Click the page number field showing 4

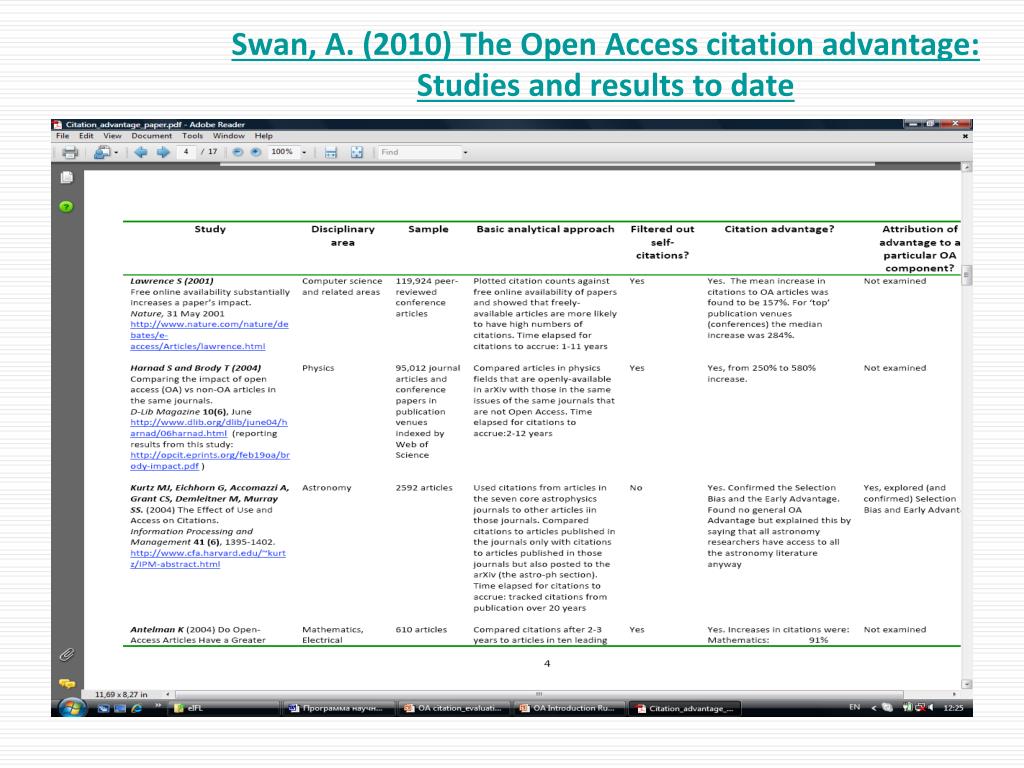pos(186,152)
